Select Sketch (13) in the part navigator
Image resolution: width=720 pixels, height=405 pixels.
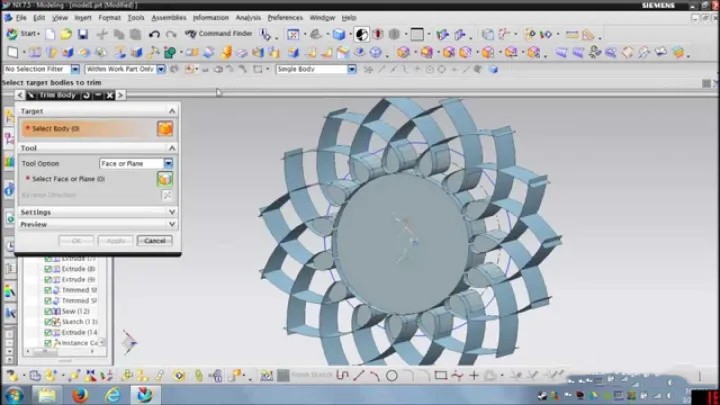(79, 322)
